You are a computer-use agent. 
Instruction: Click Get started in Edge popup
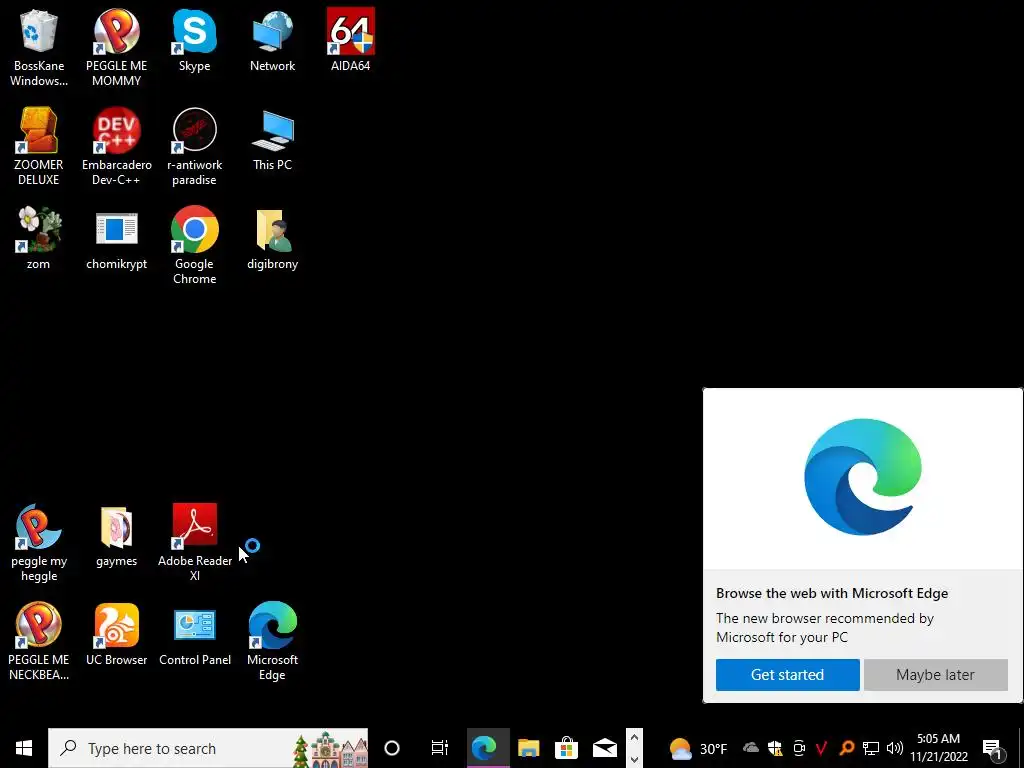point(787,675)
